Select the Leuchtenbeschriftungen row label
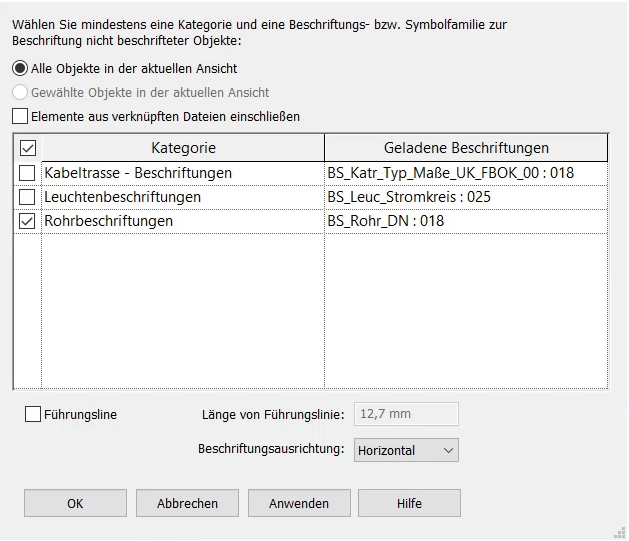 click(122, 197)
